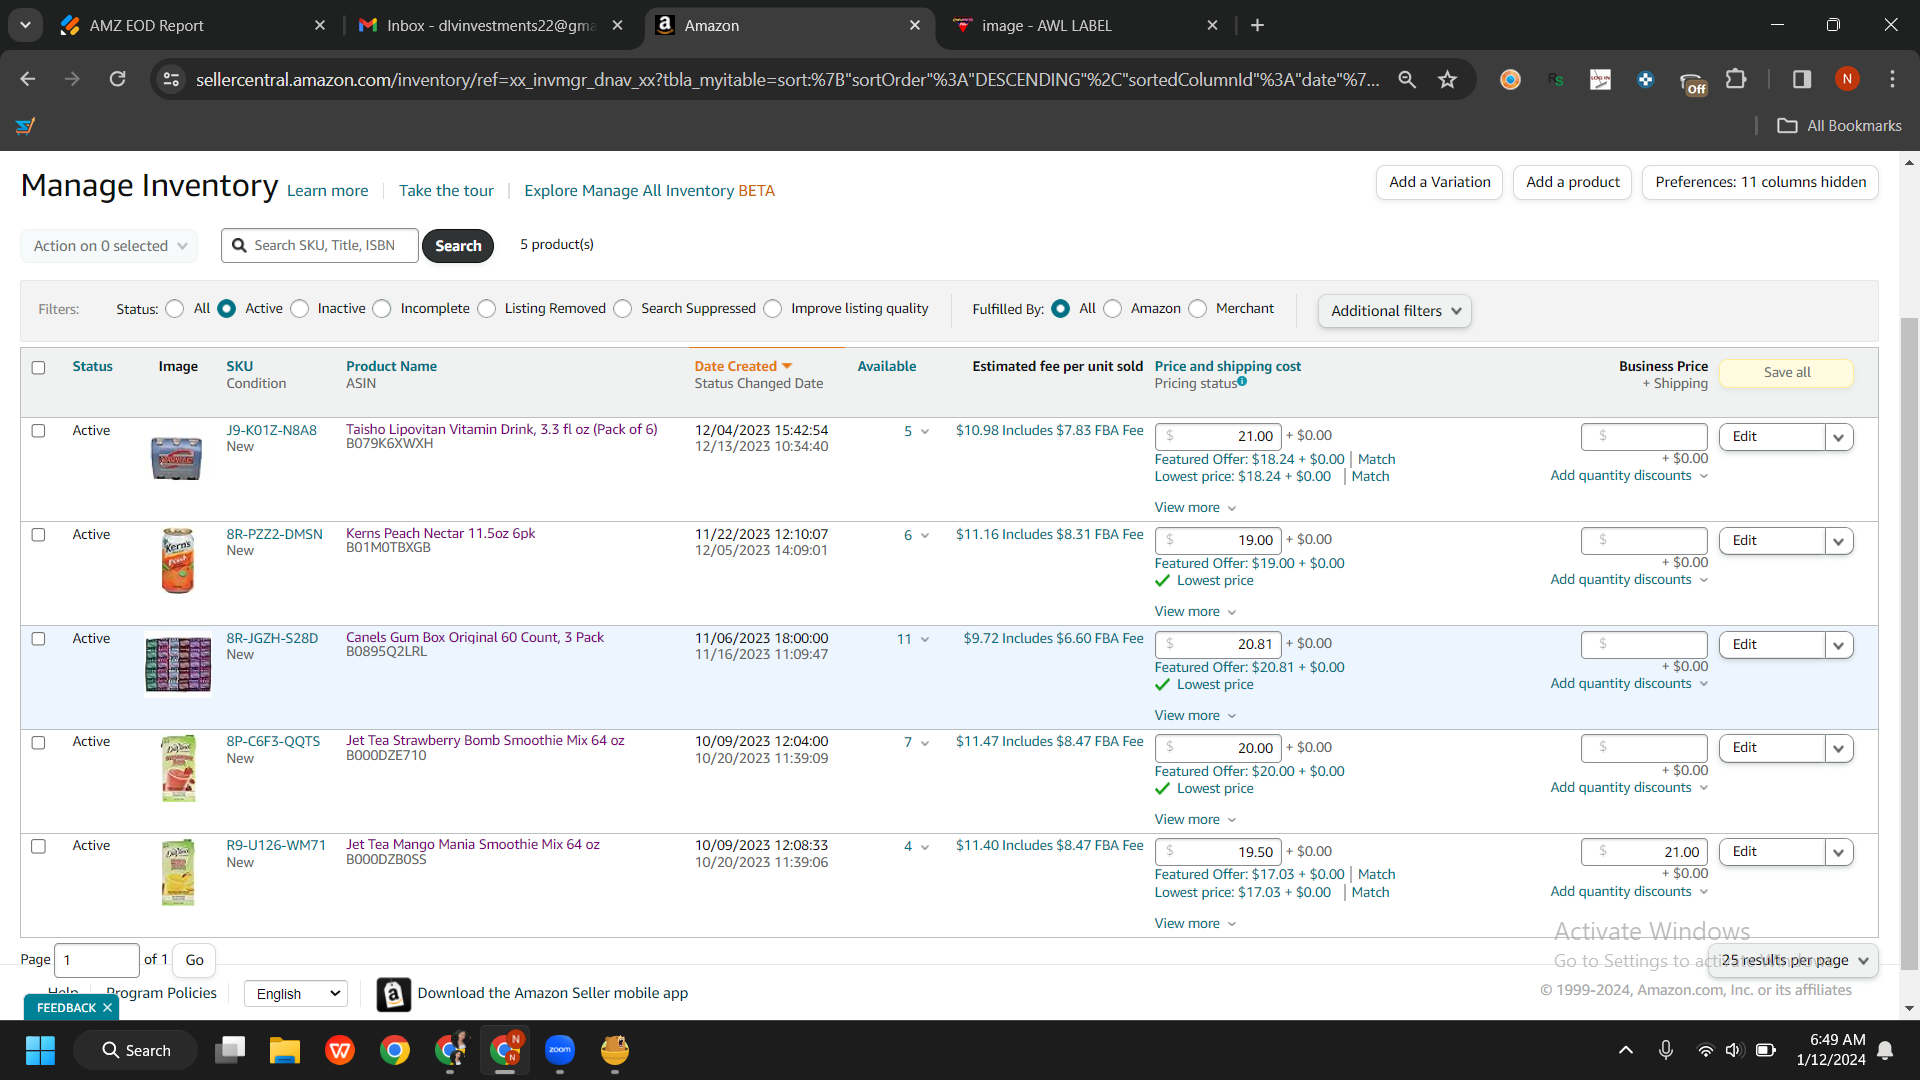This screenshot has height=1080, width=1920.
Task: Select Fulfilled By Amazon radio button
Action: coord(1113,309)
